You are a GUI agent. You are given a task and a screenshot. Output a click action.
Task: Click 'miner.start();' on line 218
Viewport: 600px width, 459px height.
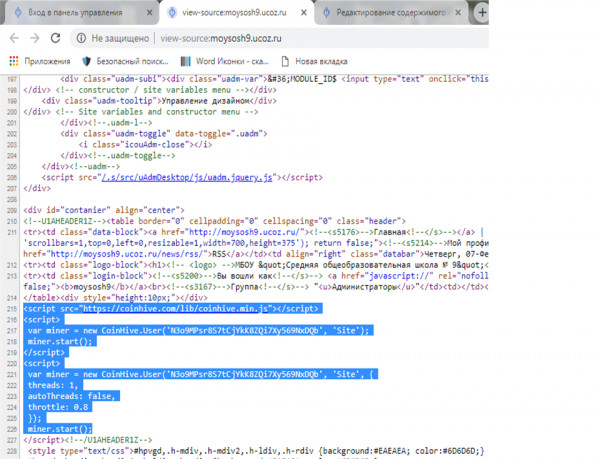tap(60, 342)
